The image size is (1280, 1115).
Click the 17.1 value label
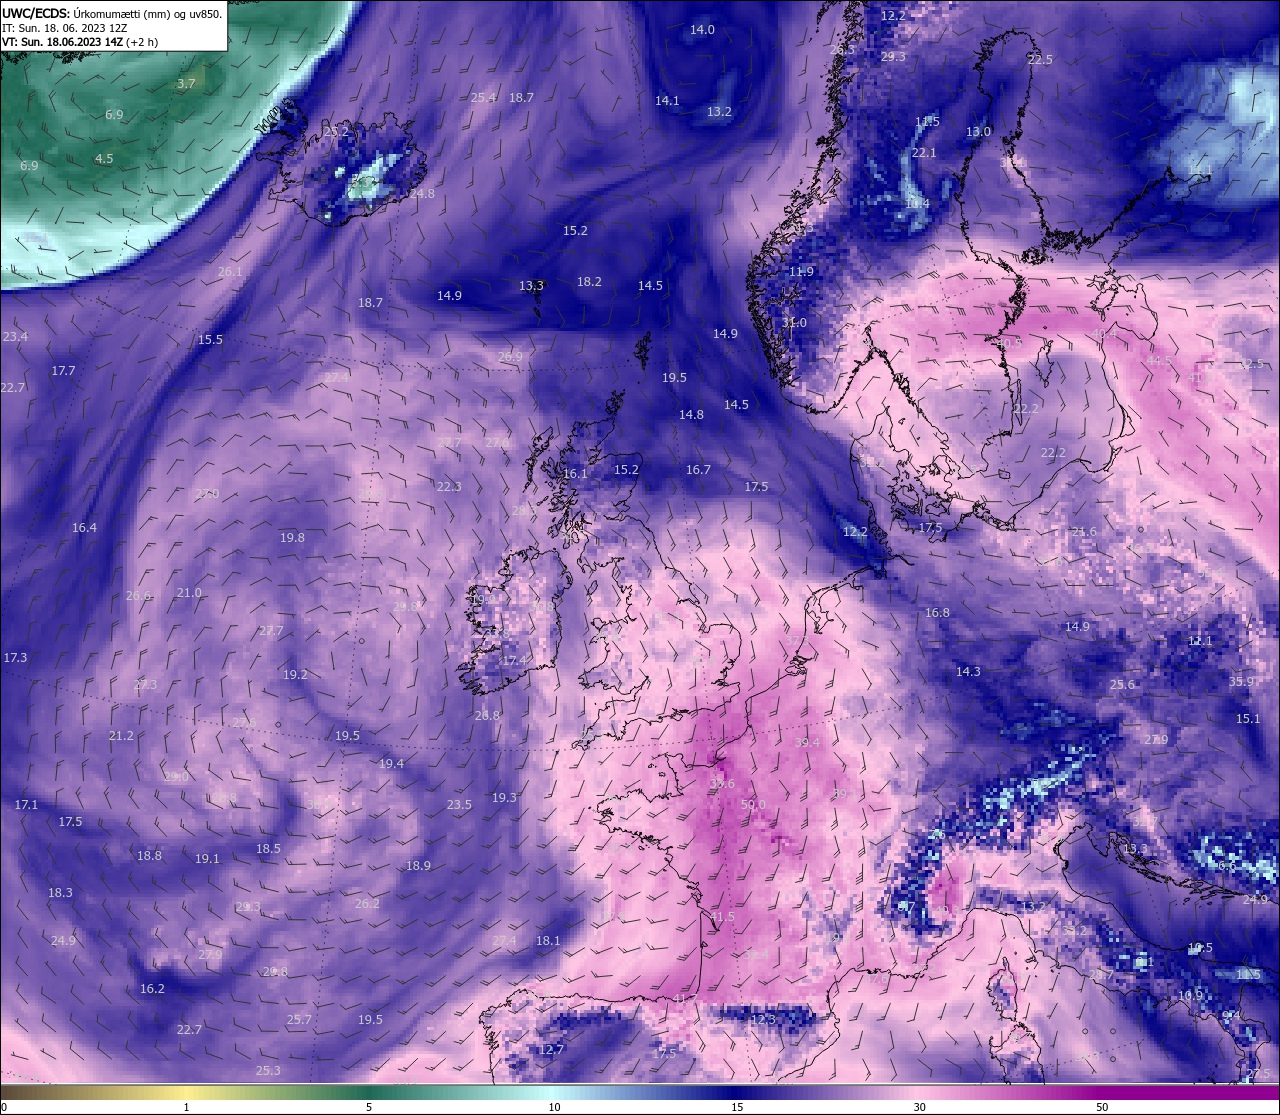(26, 805)
